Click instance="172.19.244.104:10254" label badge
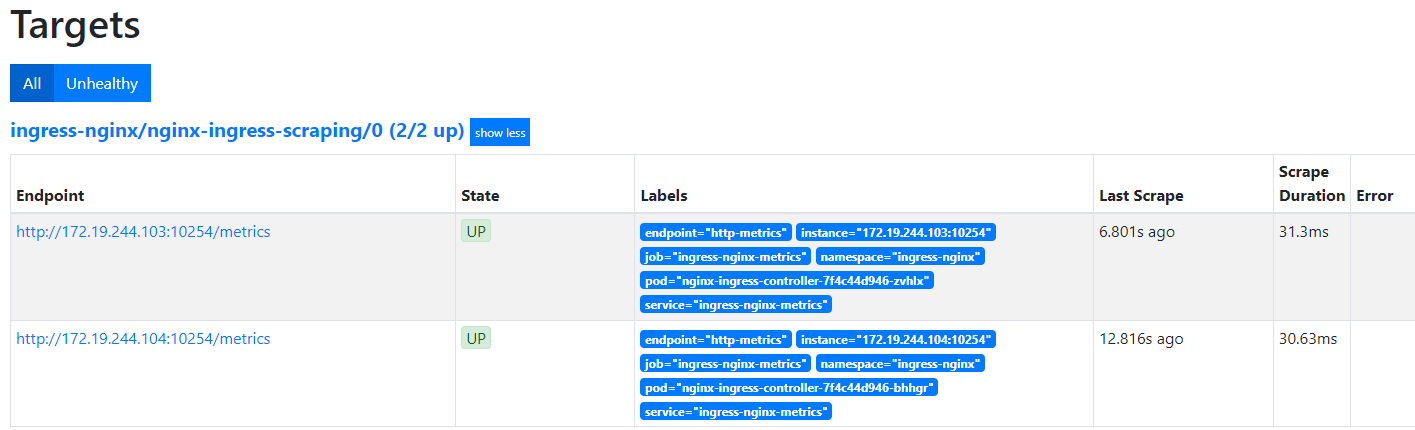Screen dimensions: 1415x430 (896, 340)
